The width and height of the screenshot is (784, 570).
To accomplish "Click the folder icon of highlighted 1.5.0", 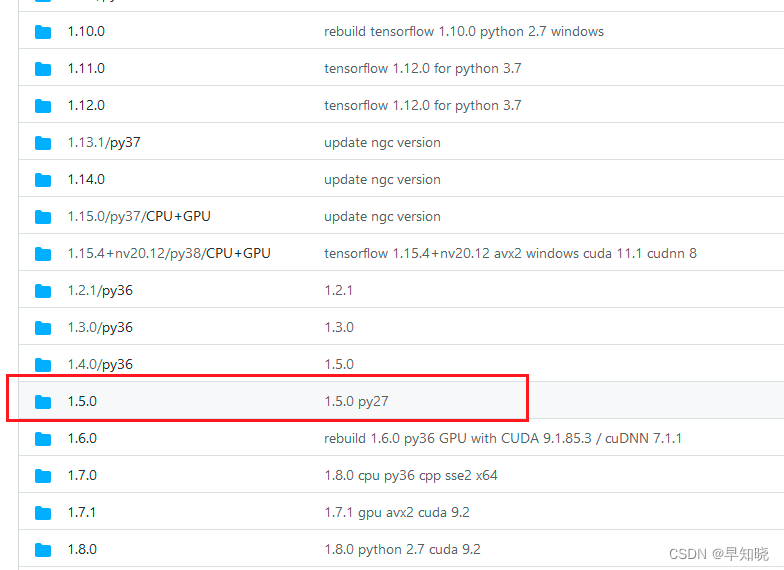I will (43, 402).
